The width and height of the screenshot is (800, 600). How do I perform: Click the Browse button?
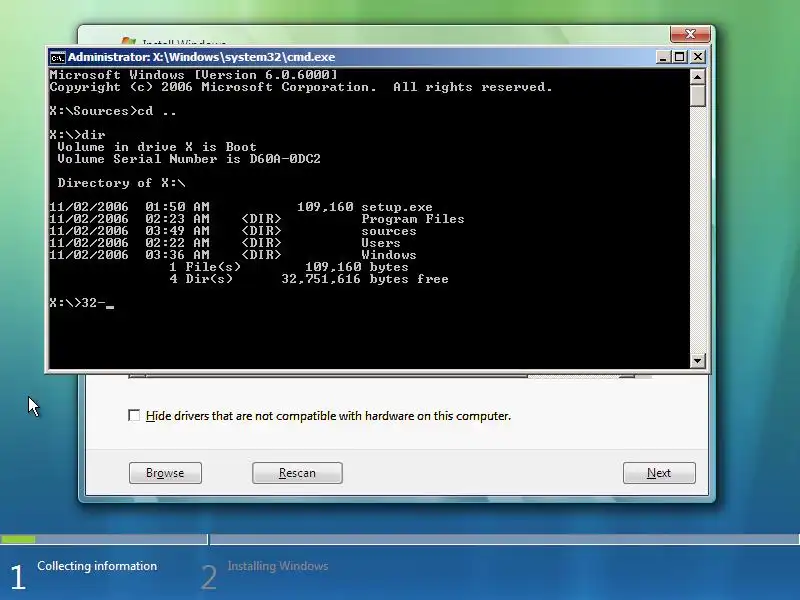(165, 473)
